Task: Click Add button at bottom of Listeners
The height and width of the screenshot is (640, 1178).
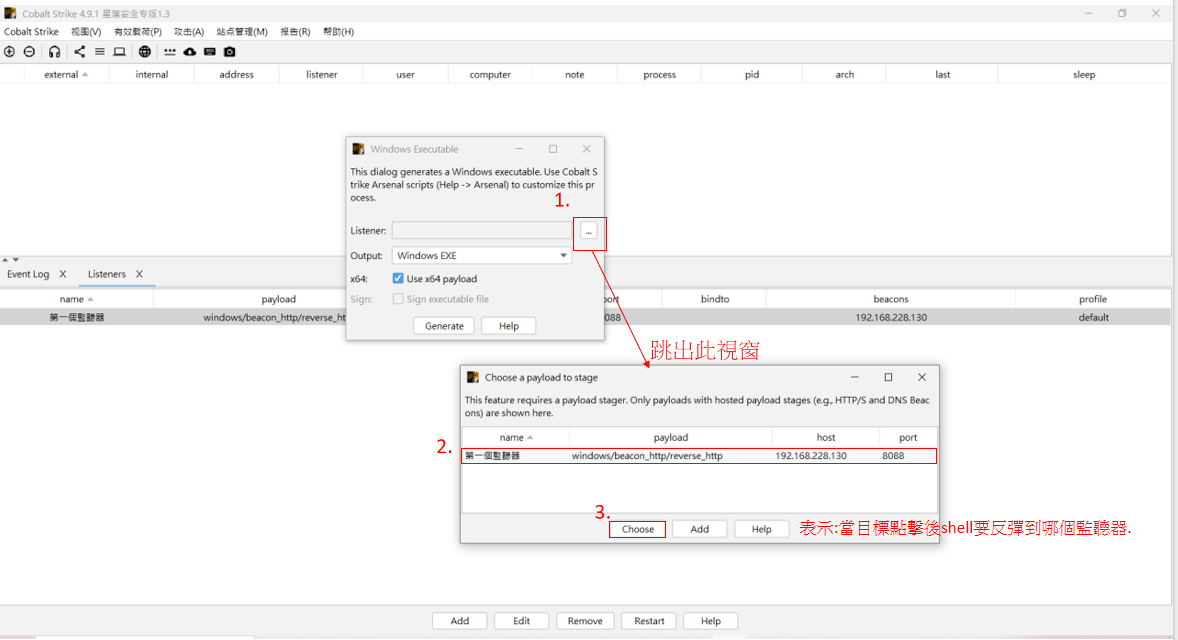Action: coord(460,621)
